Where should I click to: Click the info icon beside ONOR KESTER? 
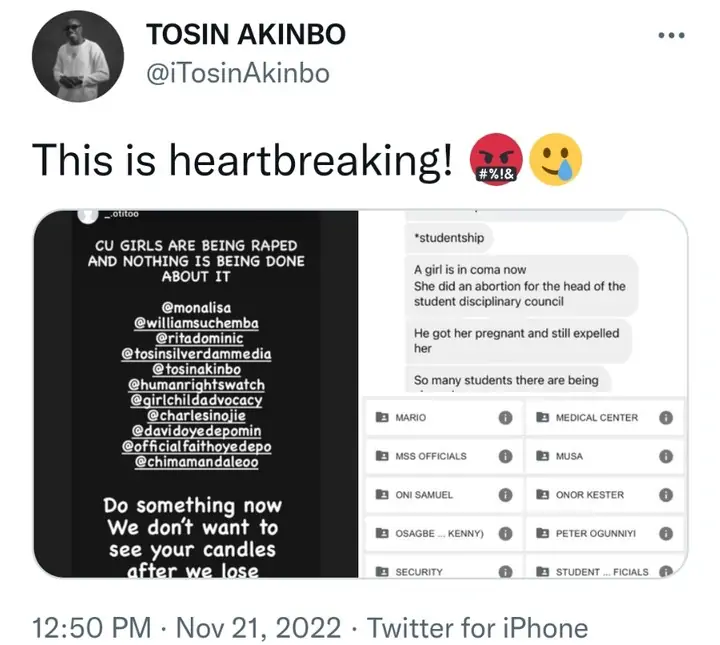(x=666, y=495)
